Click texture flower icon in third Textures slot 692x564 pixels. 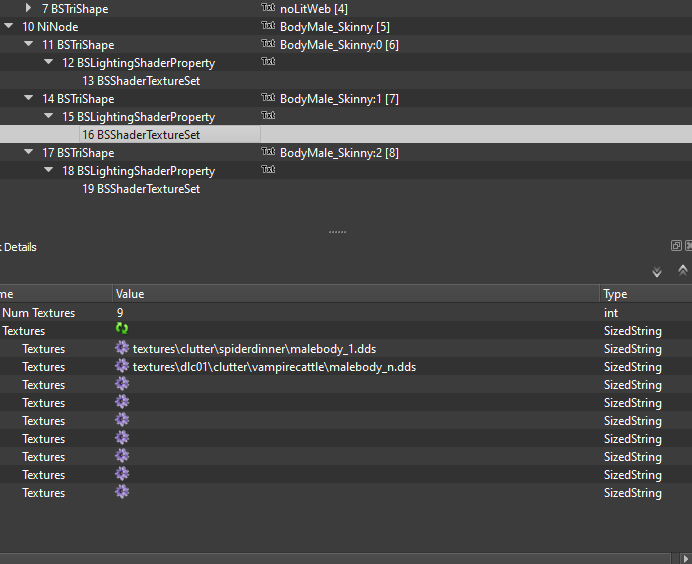pyautogui.click(x=122, y=384)
